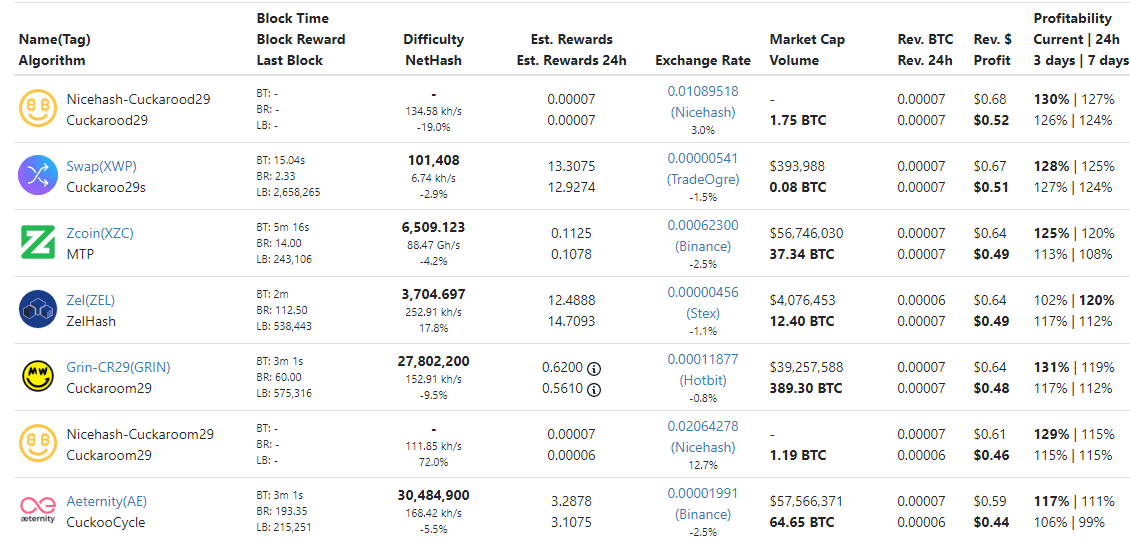Click the Nicehash-Cuckarood29 name text

click(x=138, y=99)
